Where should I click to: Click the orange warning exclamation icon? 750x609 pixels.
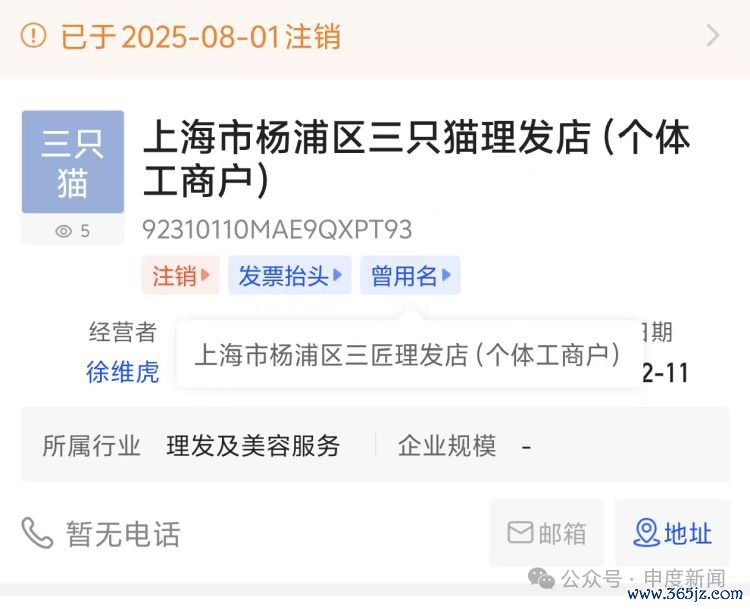33,35
